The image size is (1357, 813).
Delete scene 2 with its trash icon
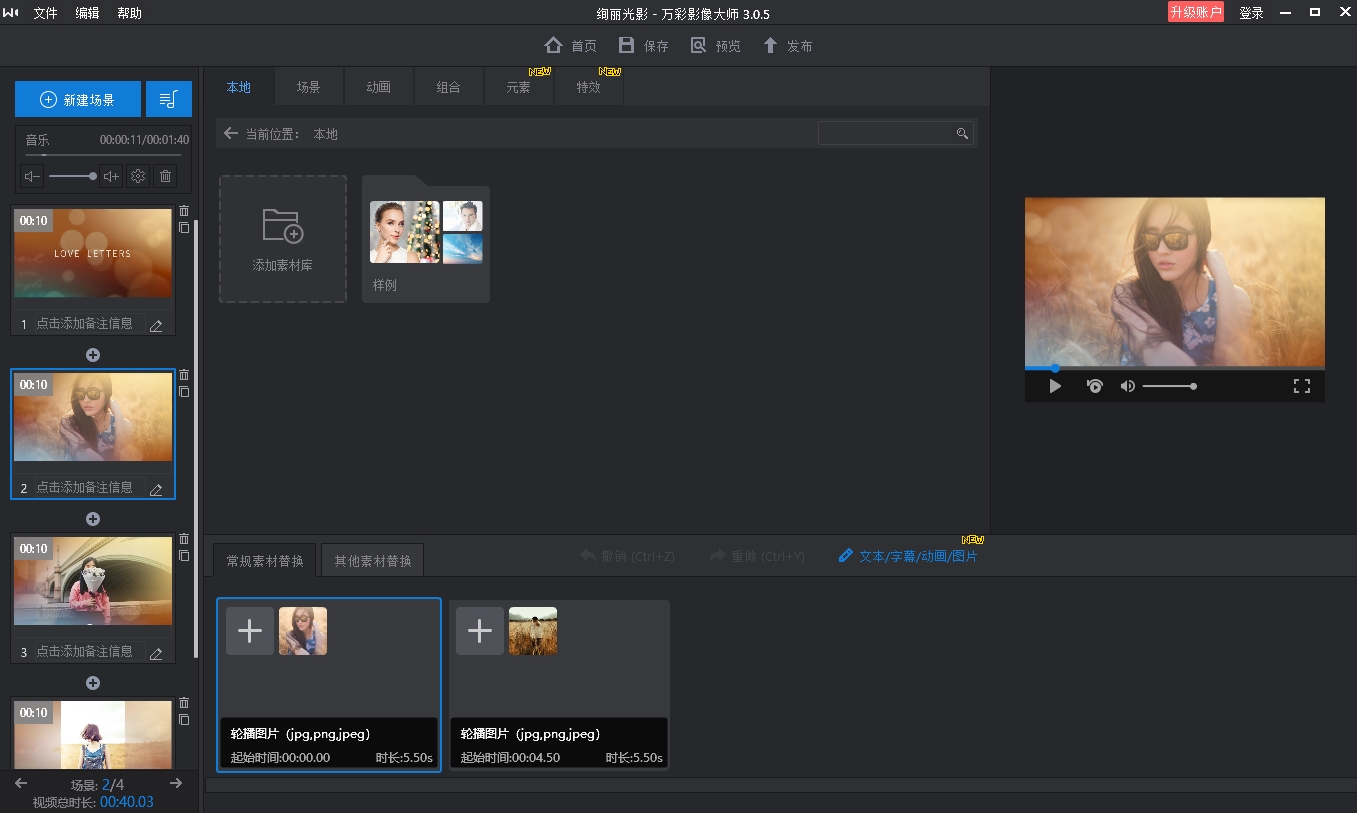pos(183,375)
